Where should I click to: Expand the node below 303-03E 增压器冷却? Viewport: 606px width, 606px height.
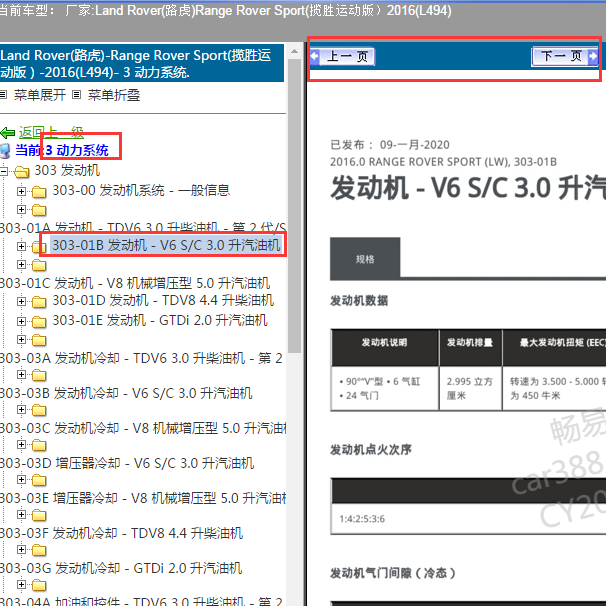point(21,514)
